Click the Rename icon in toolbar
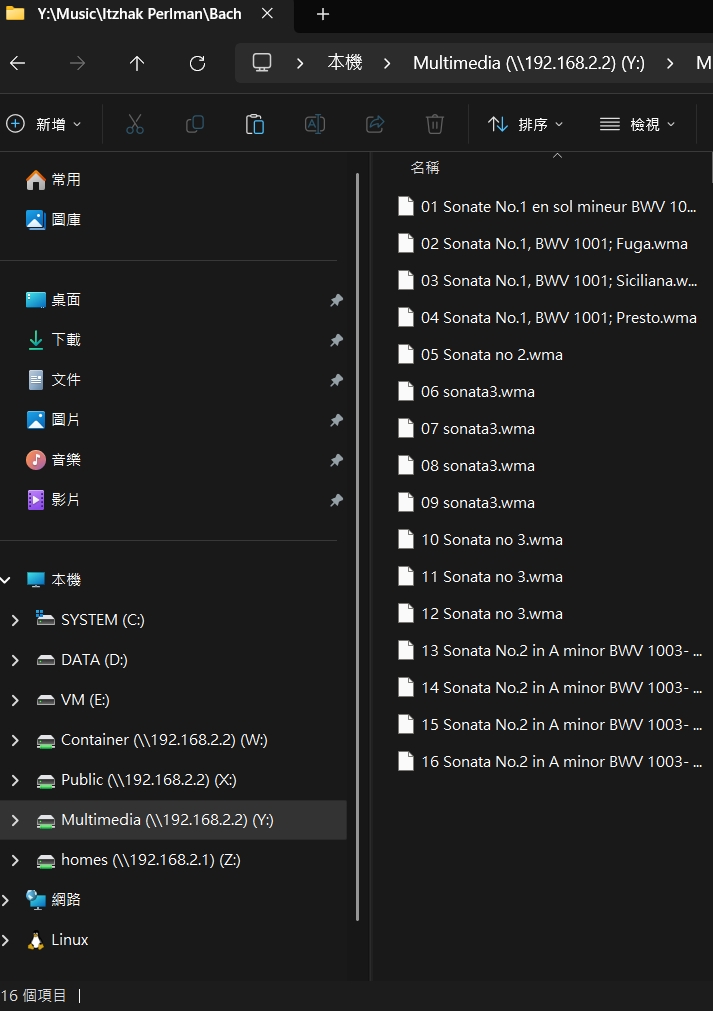 tap(315, 124)
